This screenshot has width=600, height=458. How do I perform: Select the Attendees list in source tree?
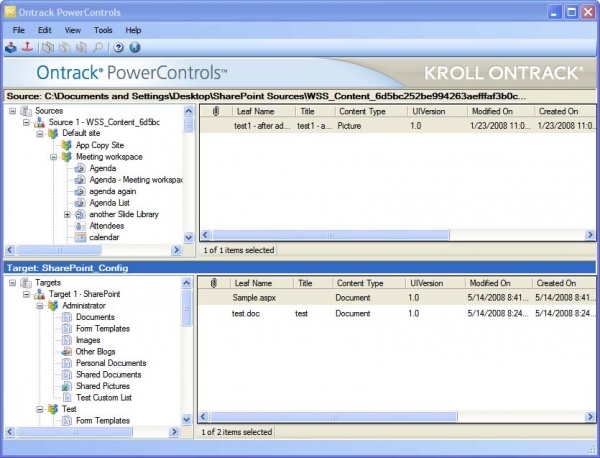coord(106,226)
